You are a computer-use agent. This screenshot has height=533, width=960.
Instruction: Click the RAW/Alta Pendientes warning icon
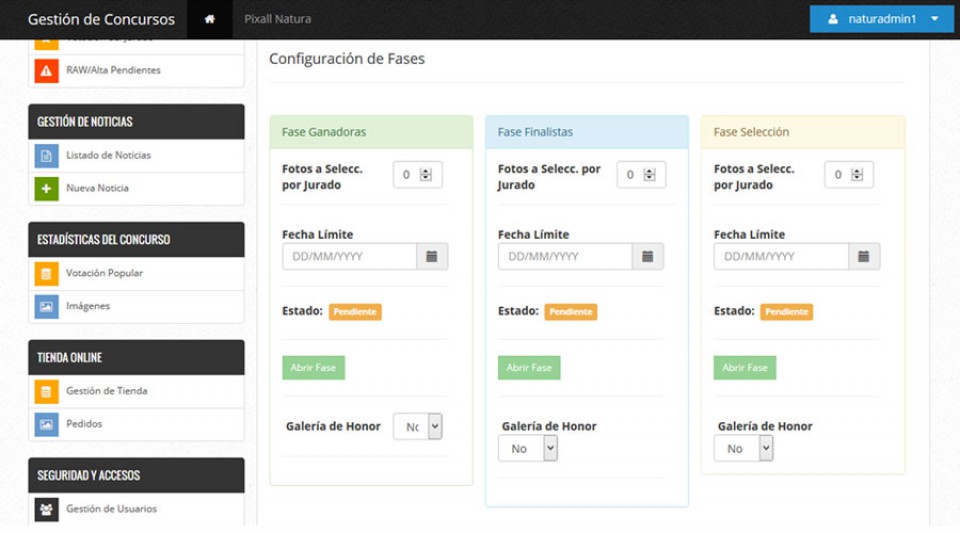pos(47,71)
